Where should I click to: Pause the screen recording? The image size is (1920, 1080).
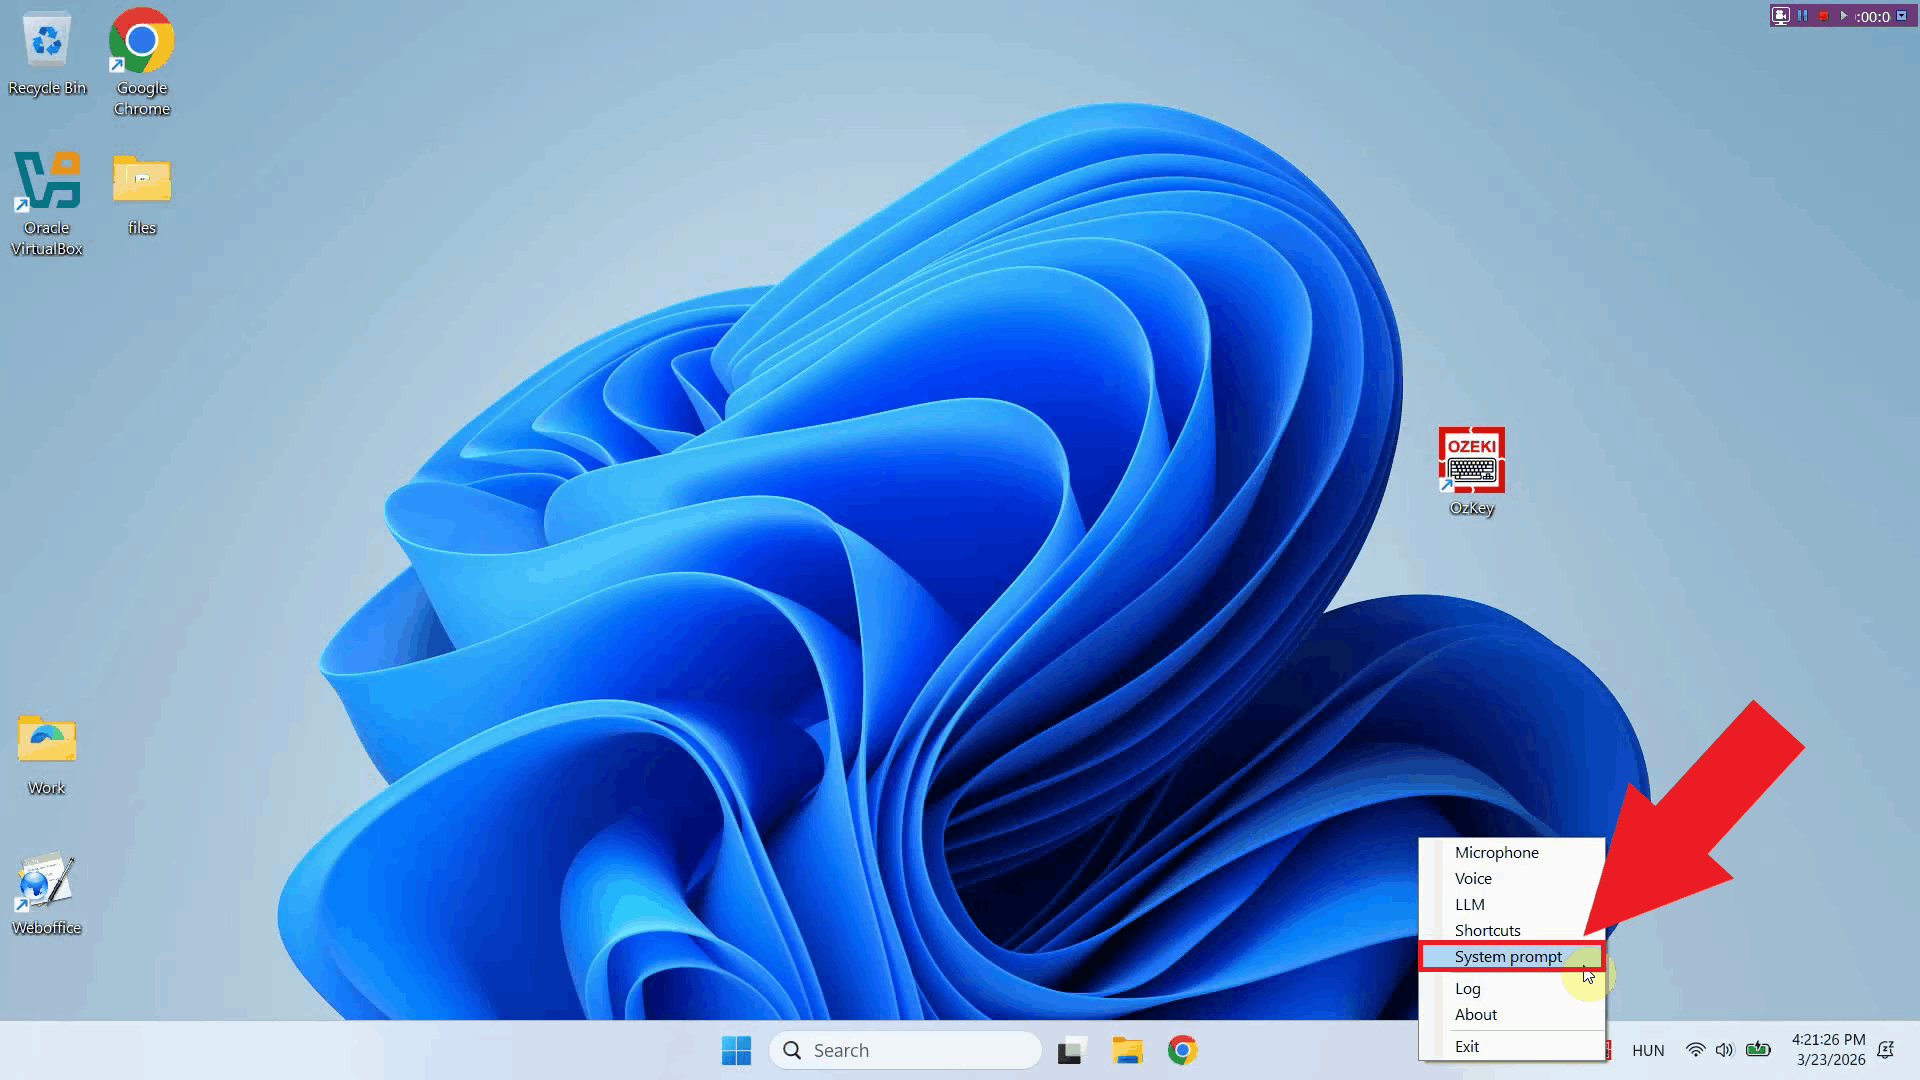(1802, 15)
